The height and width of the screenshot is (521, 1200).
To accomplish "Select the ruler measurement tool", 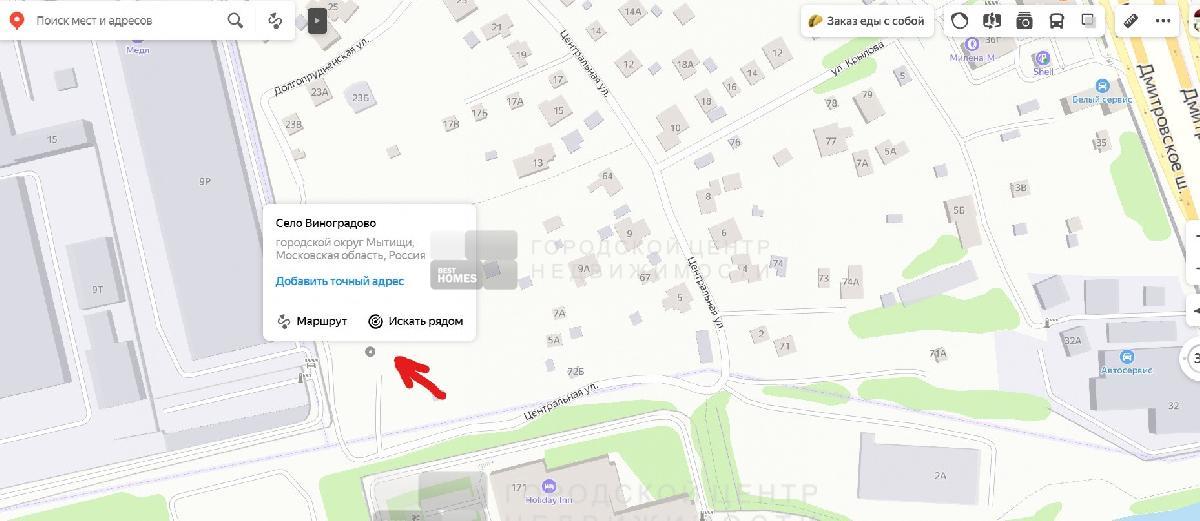I will 1132,20.
